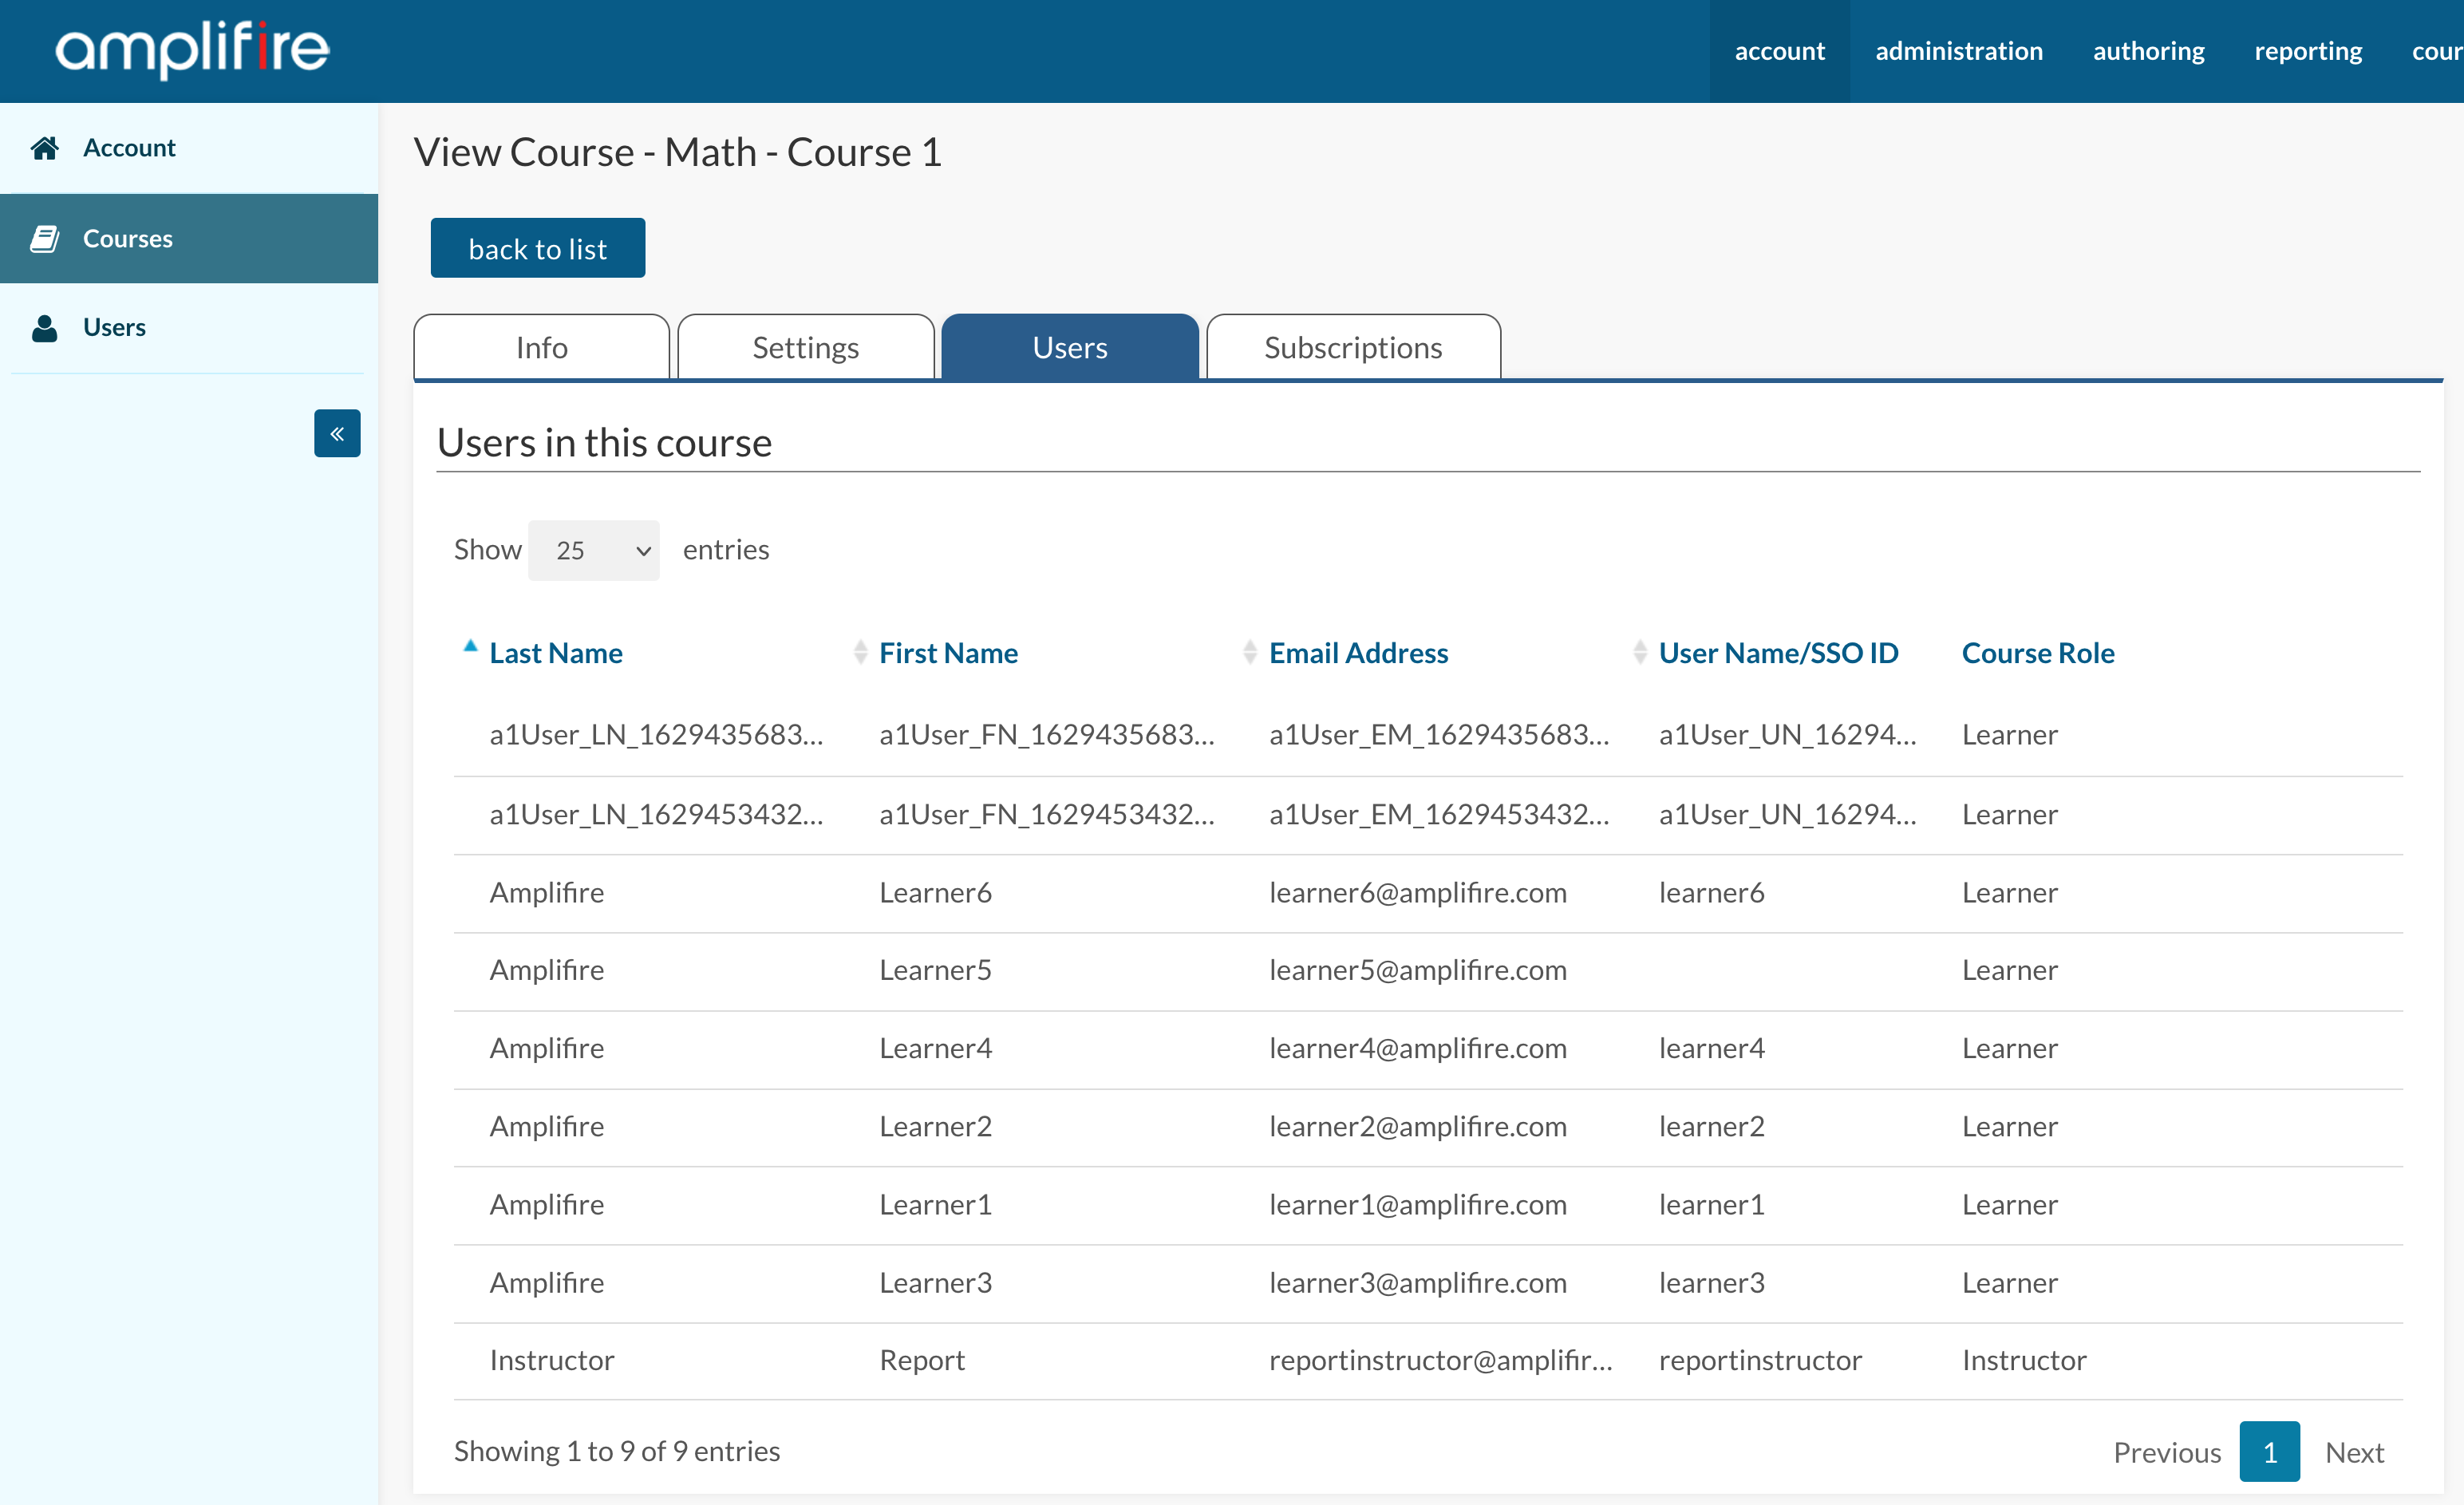Switch to the Settings tab

coord(805,347)
